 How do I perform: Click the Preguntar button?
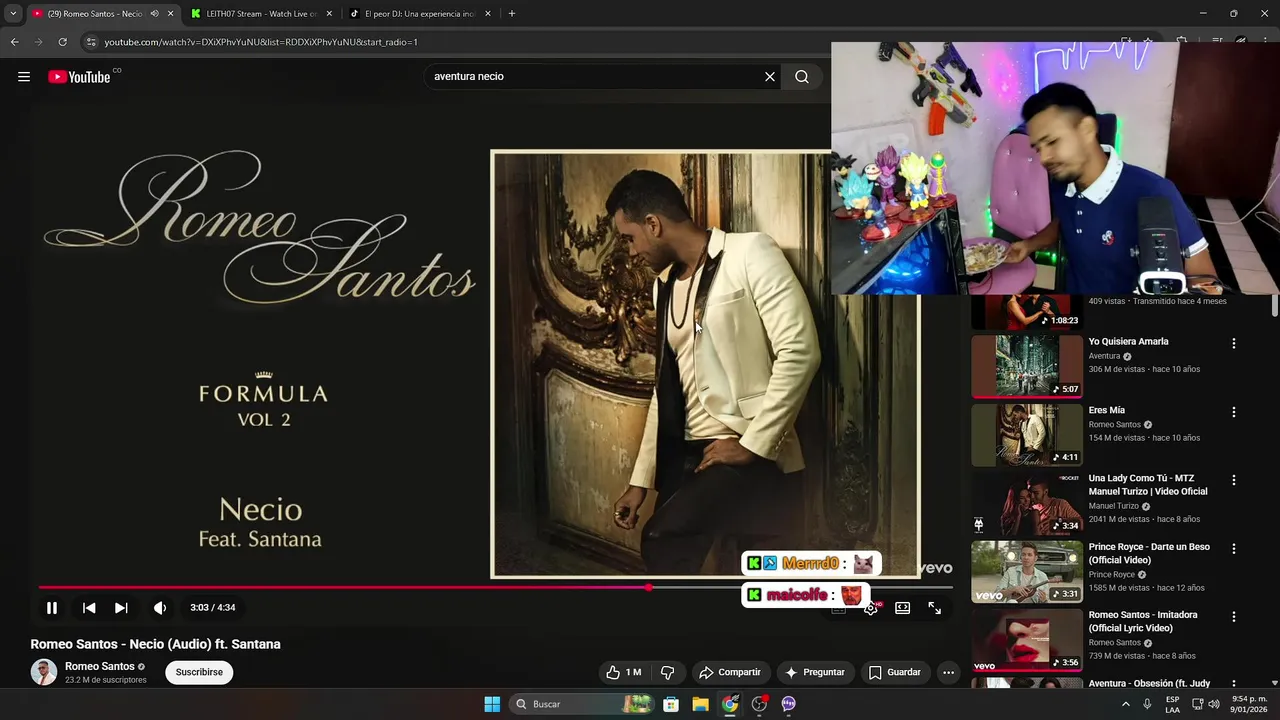pyautogui.click(x=815, y=672)
